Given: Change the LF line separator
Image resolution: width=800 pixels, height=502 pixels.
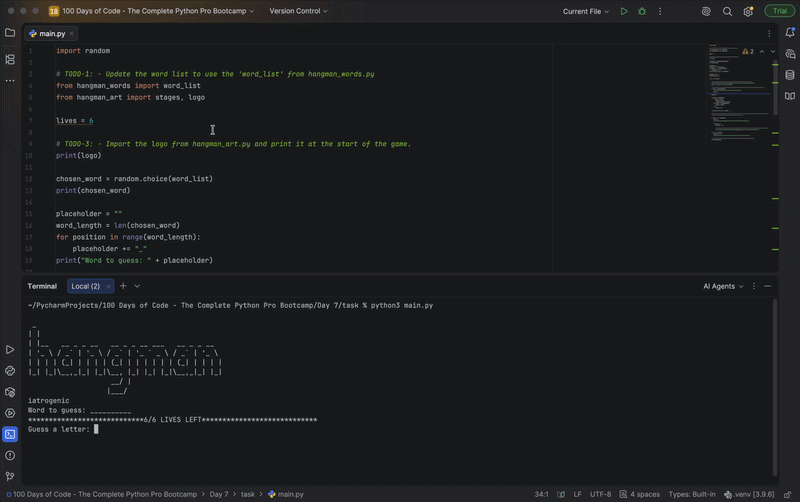Looking at the screenshot, I should [x=577, y=494].
